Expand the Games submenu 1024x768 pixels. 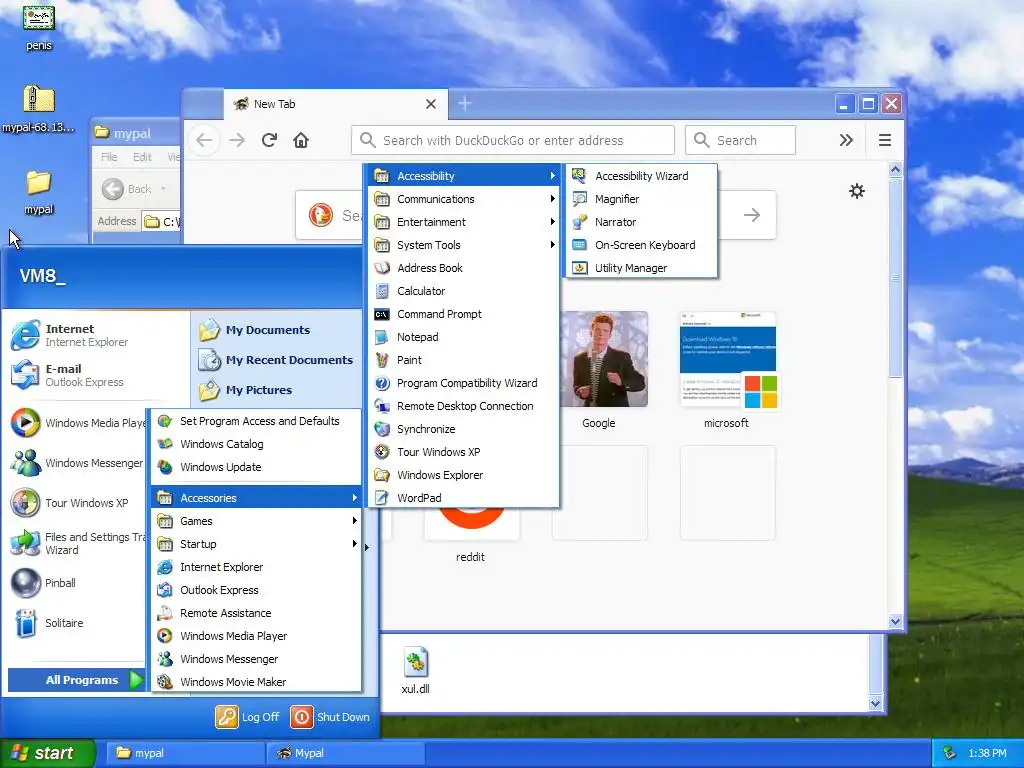point(257,520)
